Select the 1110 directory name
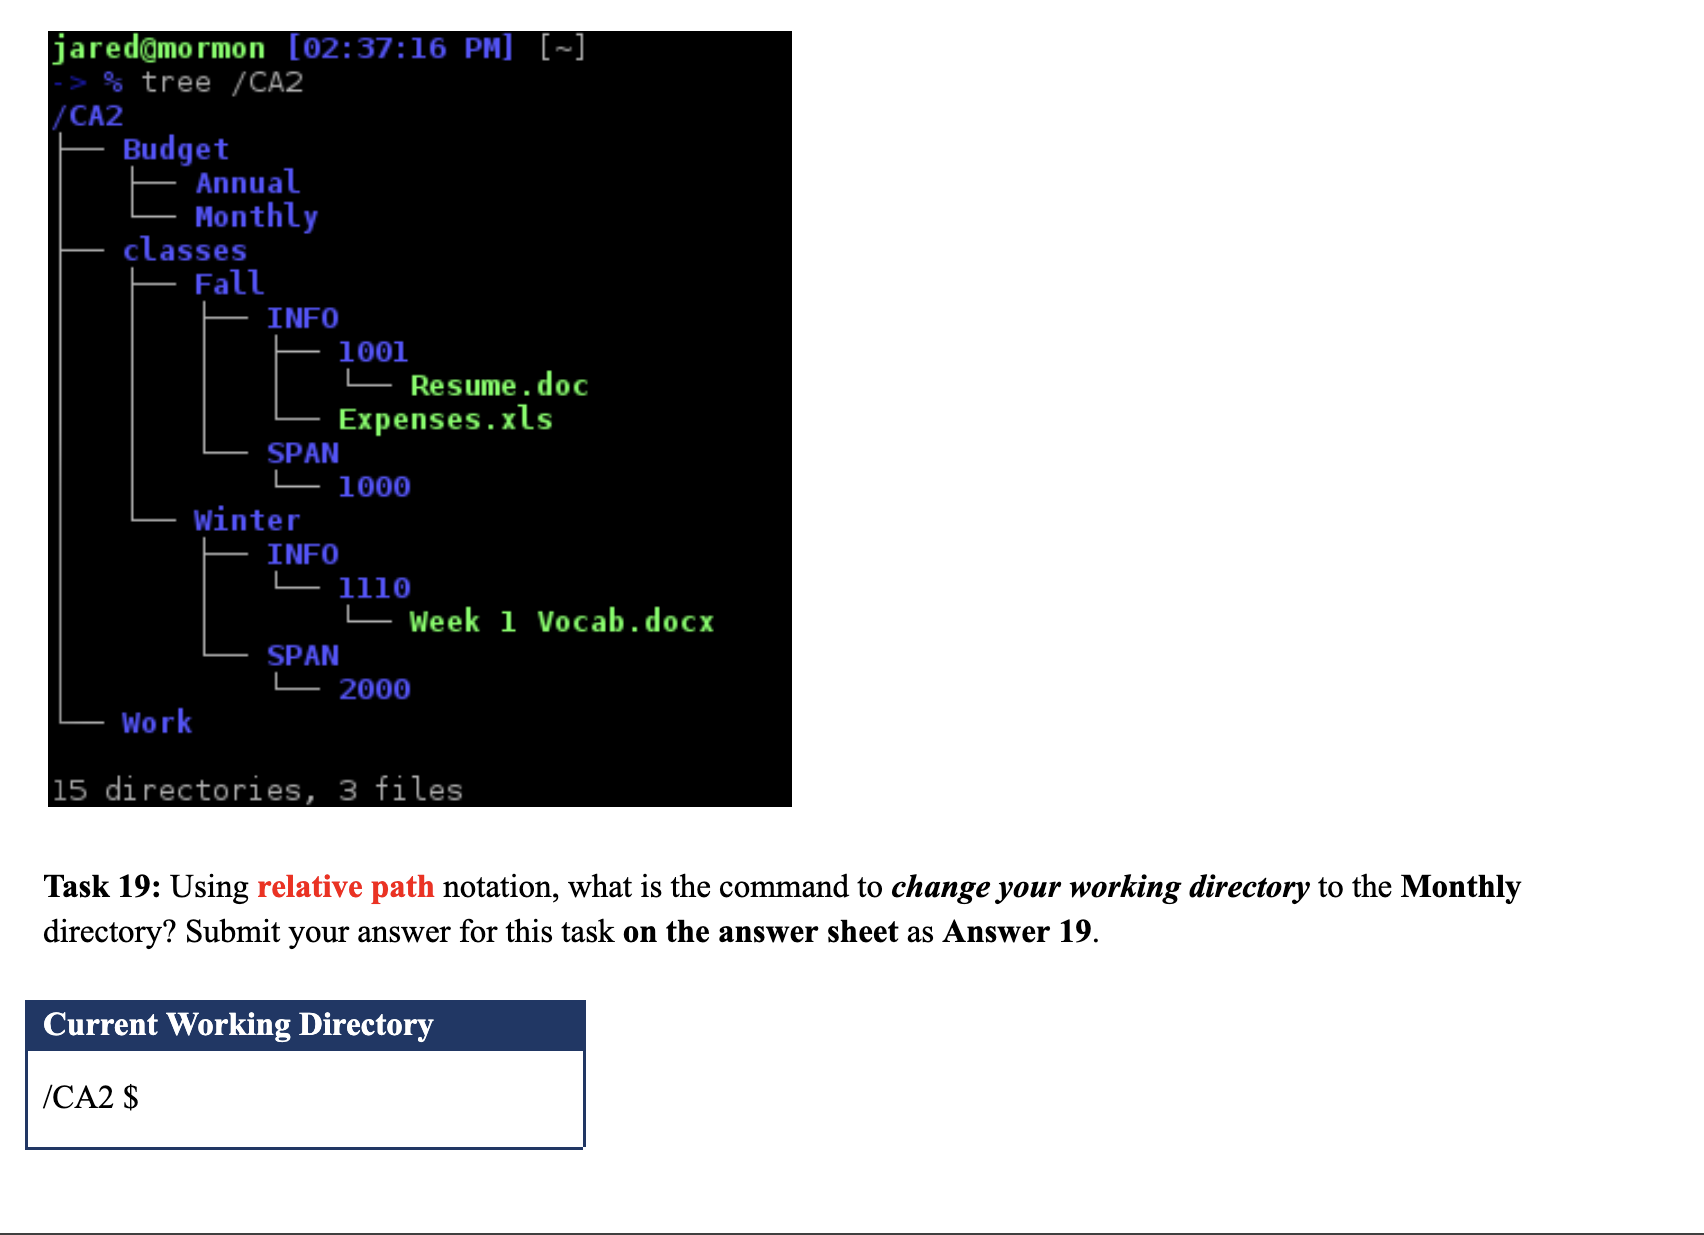 tap(374, 588)
